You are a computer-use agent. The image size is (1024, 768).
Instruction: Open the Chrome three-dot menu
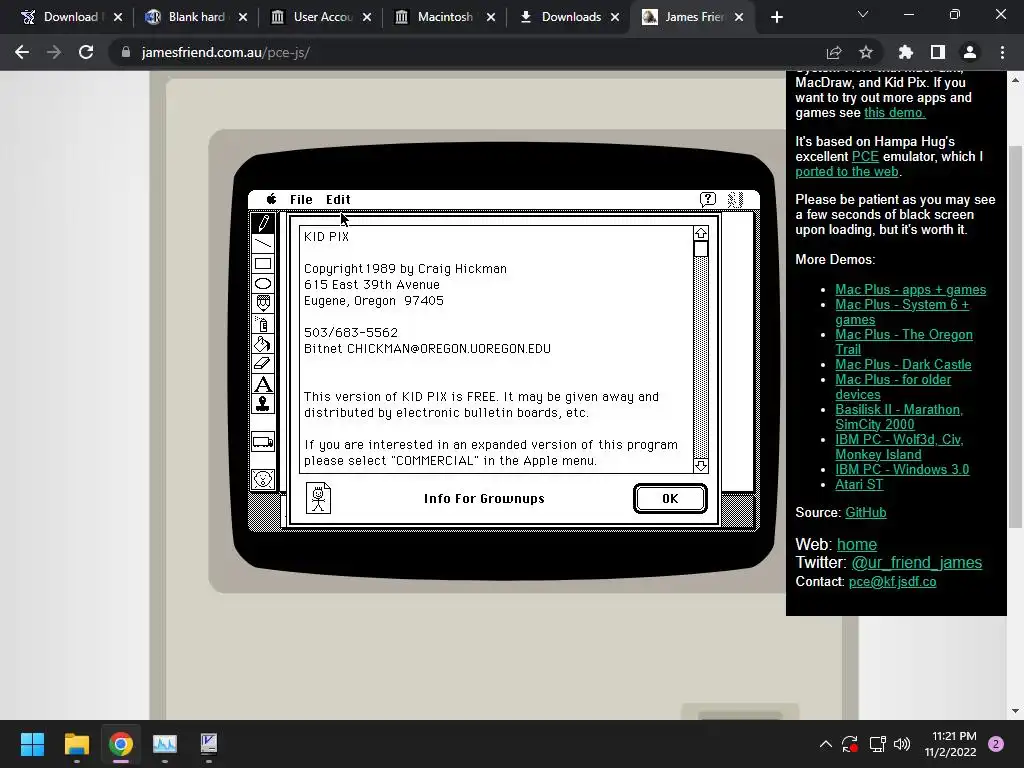[x=1002, y=52]
